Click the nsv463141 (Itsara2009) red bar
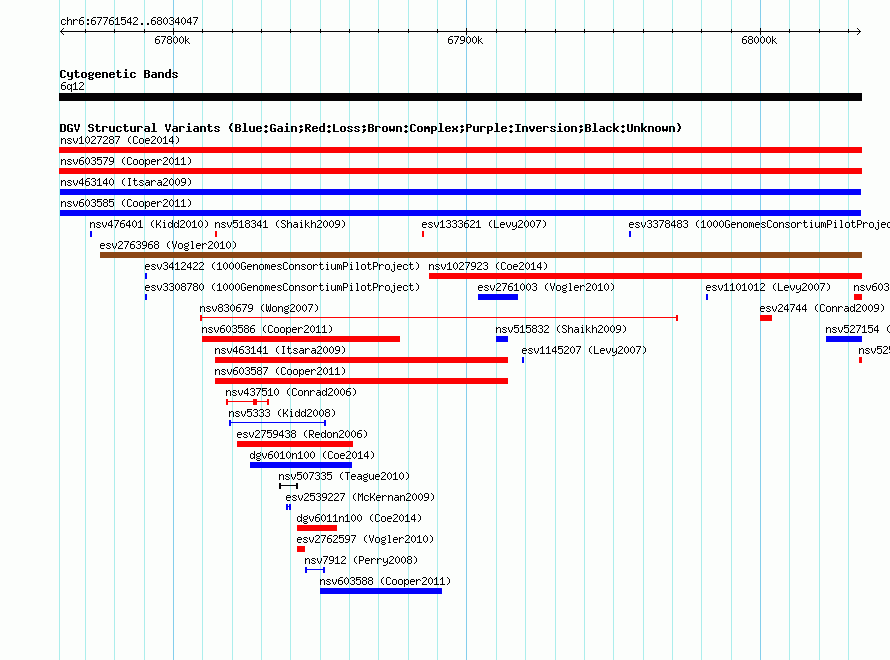The height and width of the screenshot is (660, 890). coord(361,360)
